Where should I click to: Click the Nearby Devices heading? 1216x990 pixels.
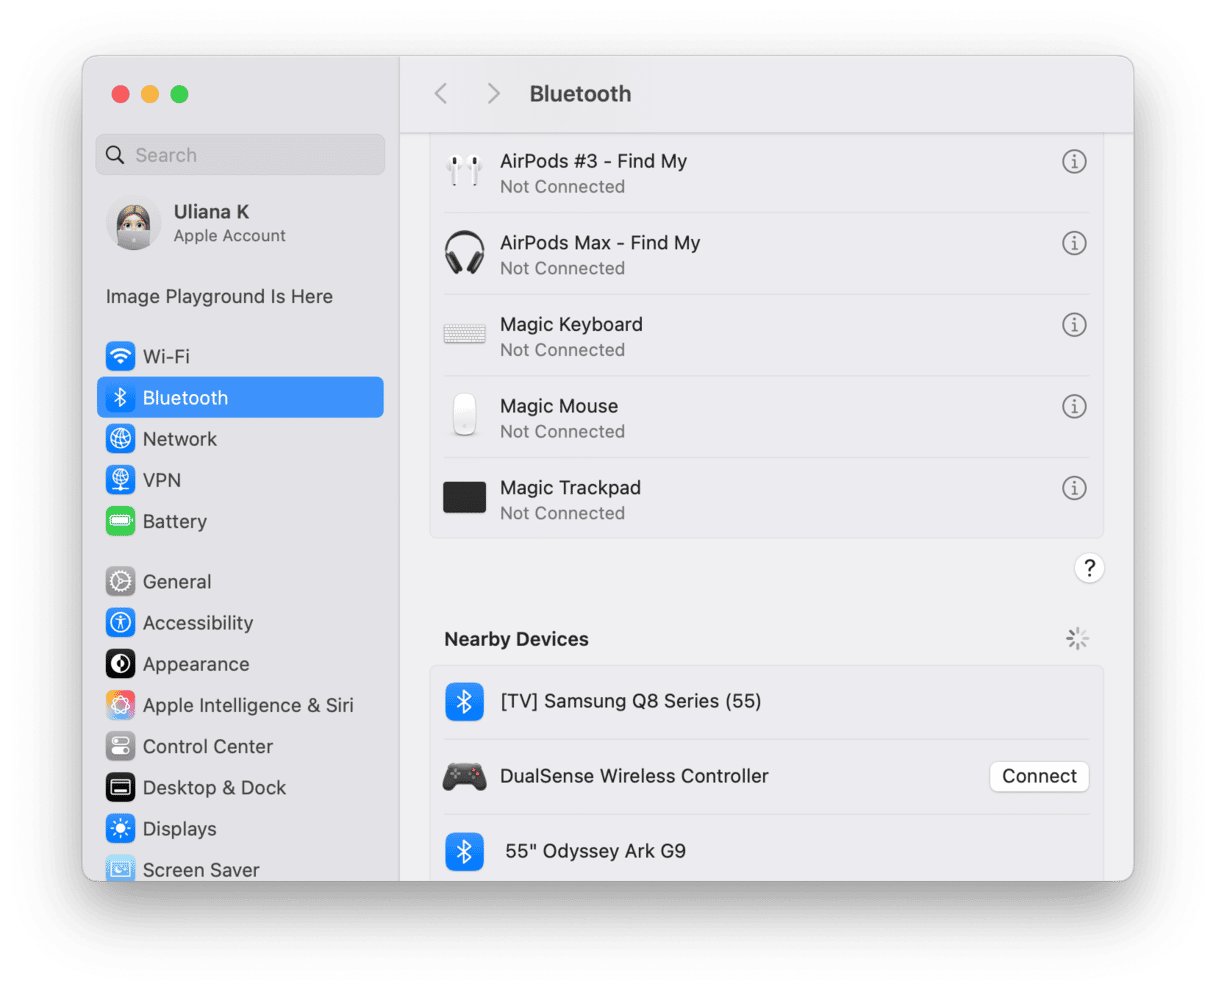[x=516, y=639]
